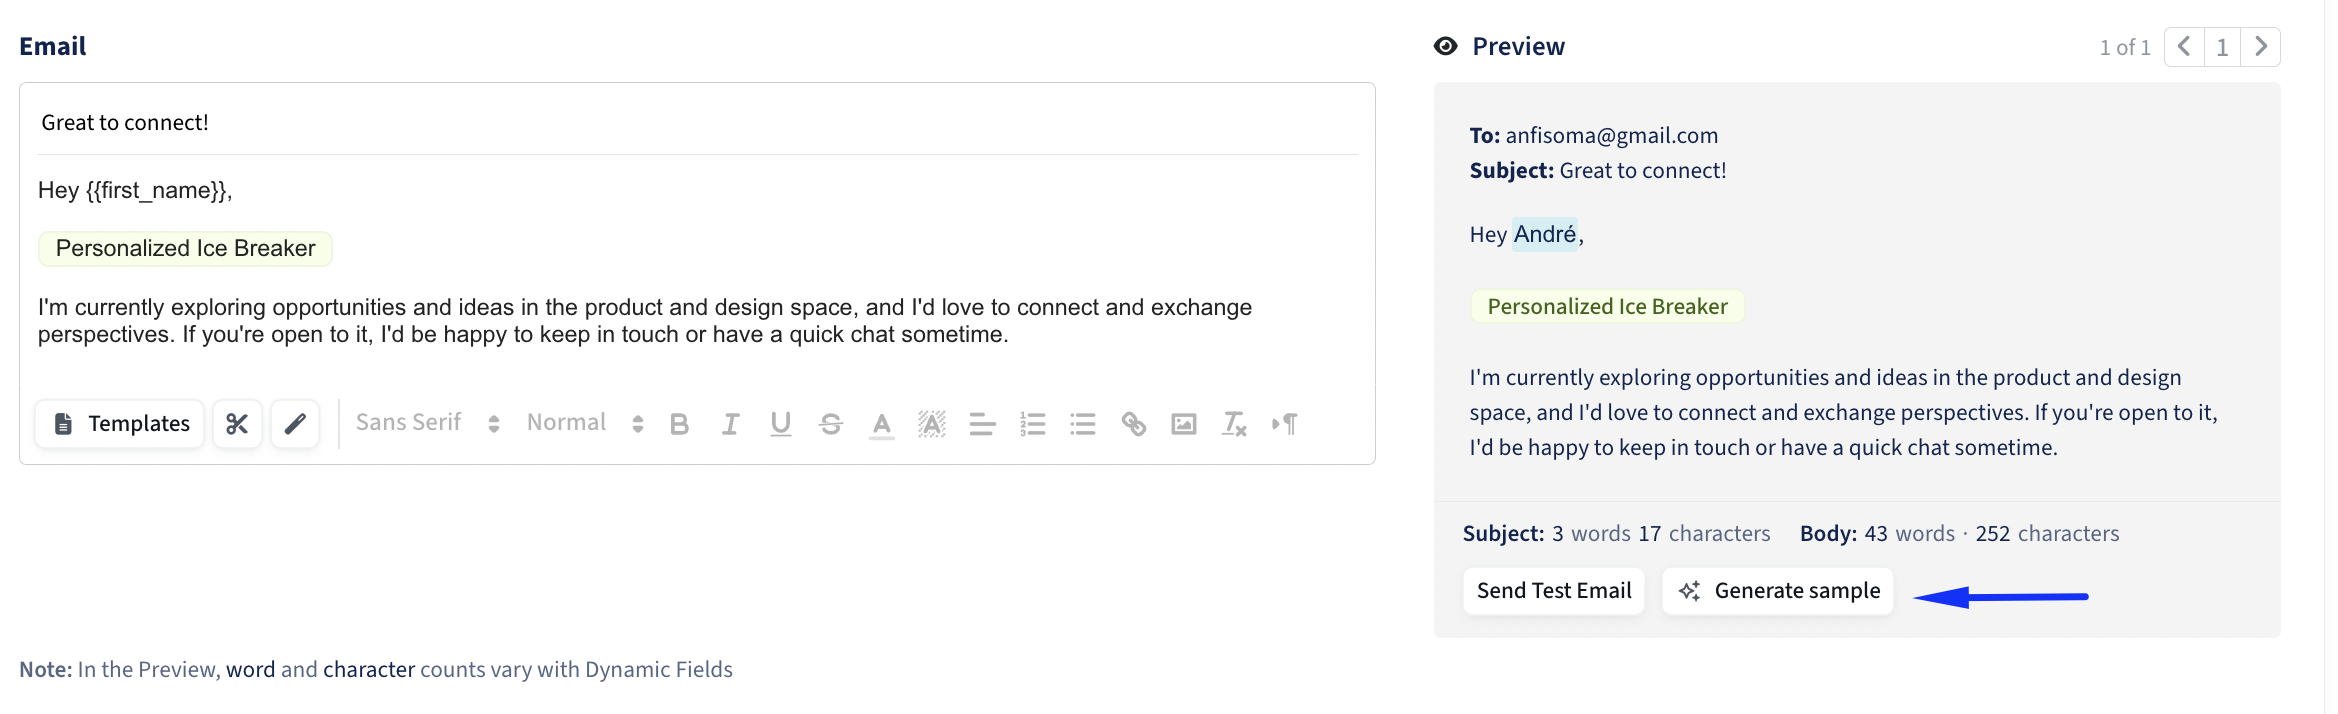Open the Templates menu
2338x714 pixels.
(120, 424)
